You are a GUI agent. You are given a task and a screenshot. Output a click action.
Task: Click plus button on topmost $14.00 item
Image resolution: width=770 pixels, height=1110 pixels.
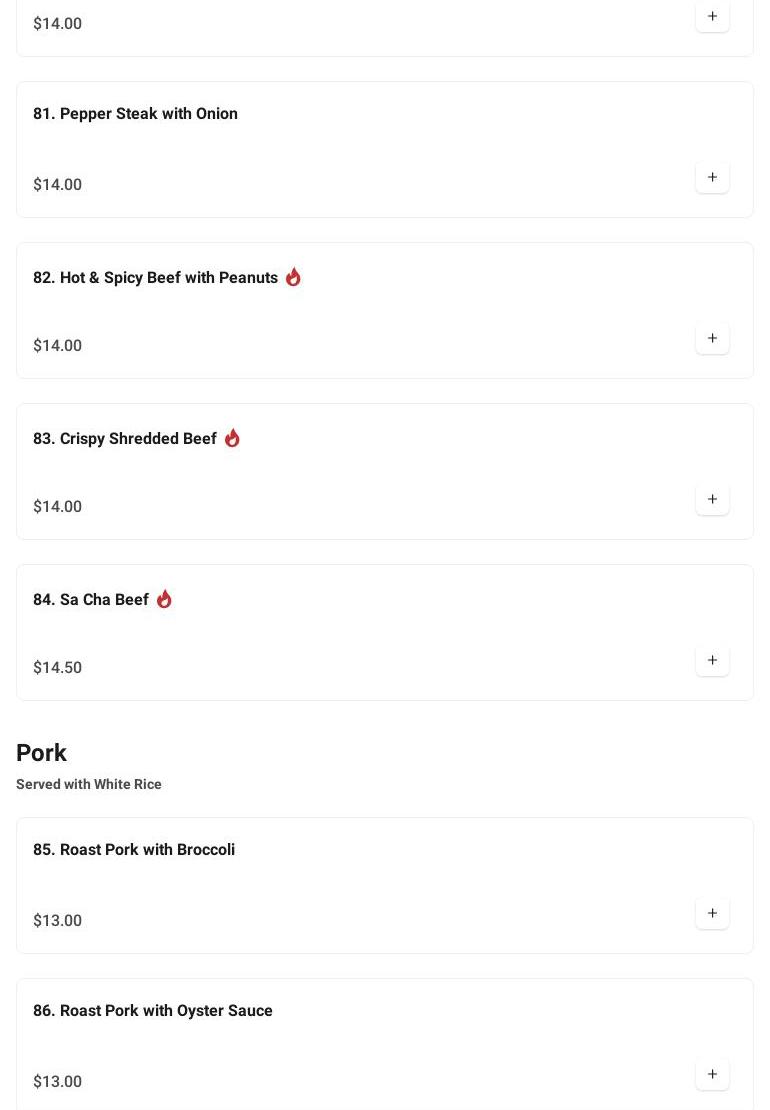point(712,17)
